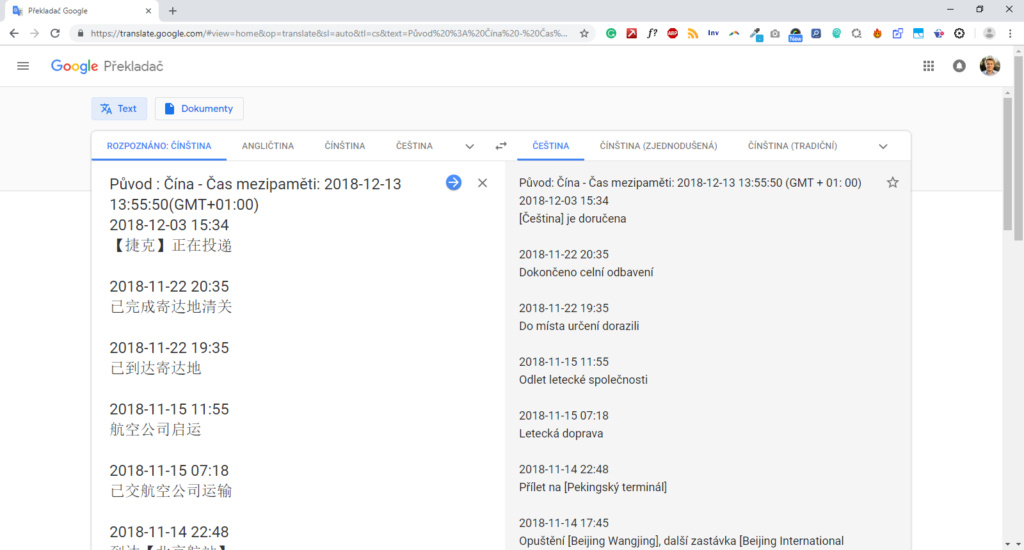This screenshot has height=550, width=1024.
Task: Switch to Dokumenty translation mode
Action: point(199,108)
